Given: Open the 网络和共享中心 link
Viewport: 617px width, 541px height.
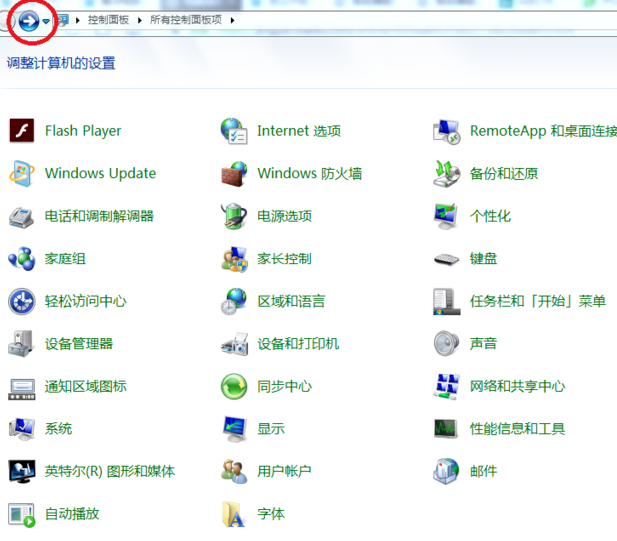Looking at the screenshot, I should (x=517, y=386).
